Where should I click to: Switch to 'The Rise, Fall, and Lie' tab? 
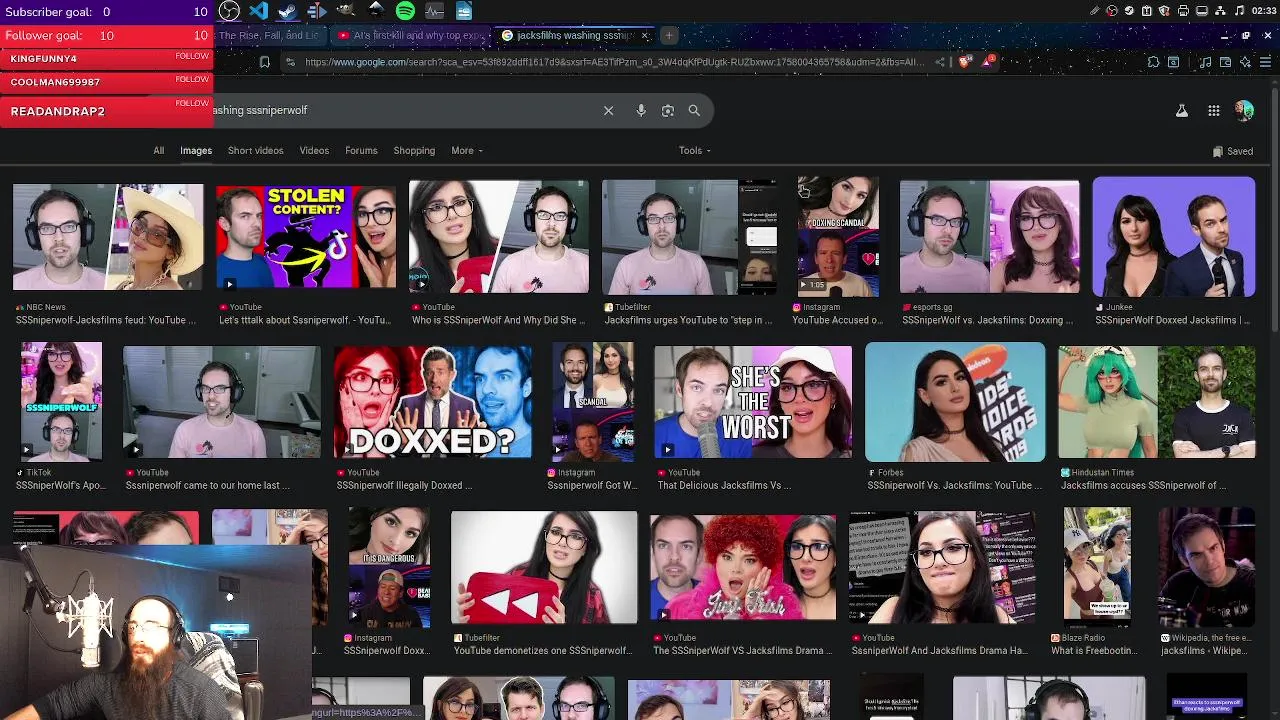pyautogui.click(x=268, y=36)
